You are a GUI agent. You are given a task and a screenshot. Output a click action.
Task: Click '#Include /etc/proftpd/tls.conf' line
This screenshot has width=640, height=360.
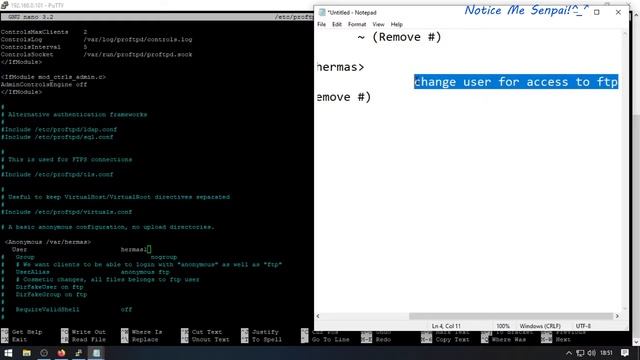coord(57,174)
